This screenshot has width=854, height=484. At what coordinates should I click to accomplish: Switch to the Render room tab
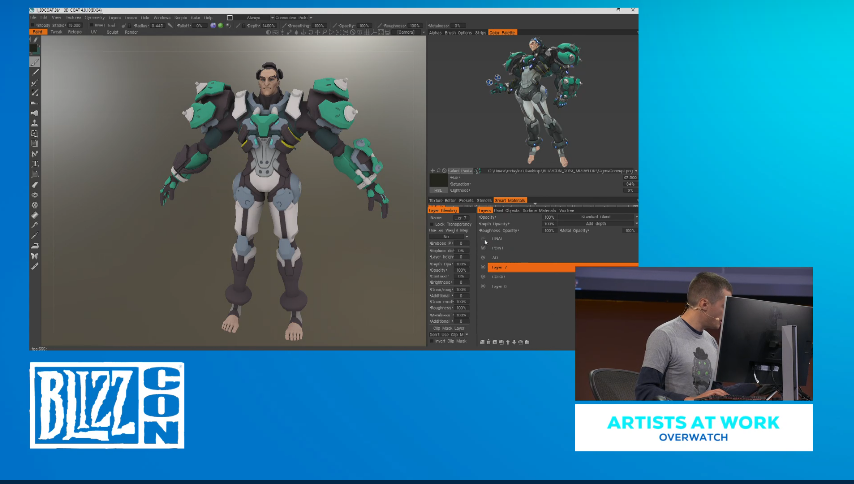tap(131, 32)
